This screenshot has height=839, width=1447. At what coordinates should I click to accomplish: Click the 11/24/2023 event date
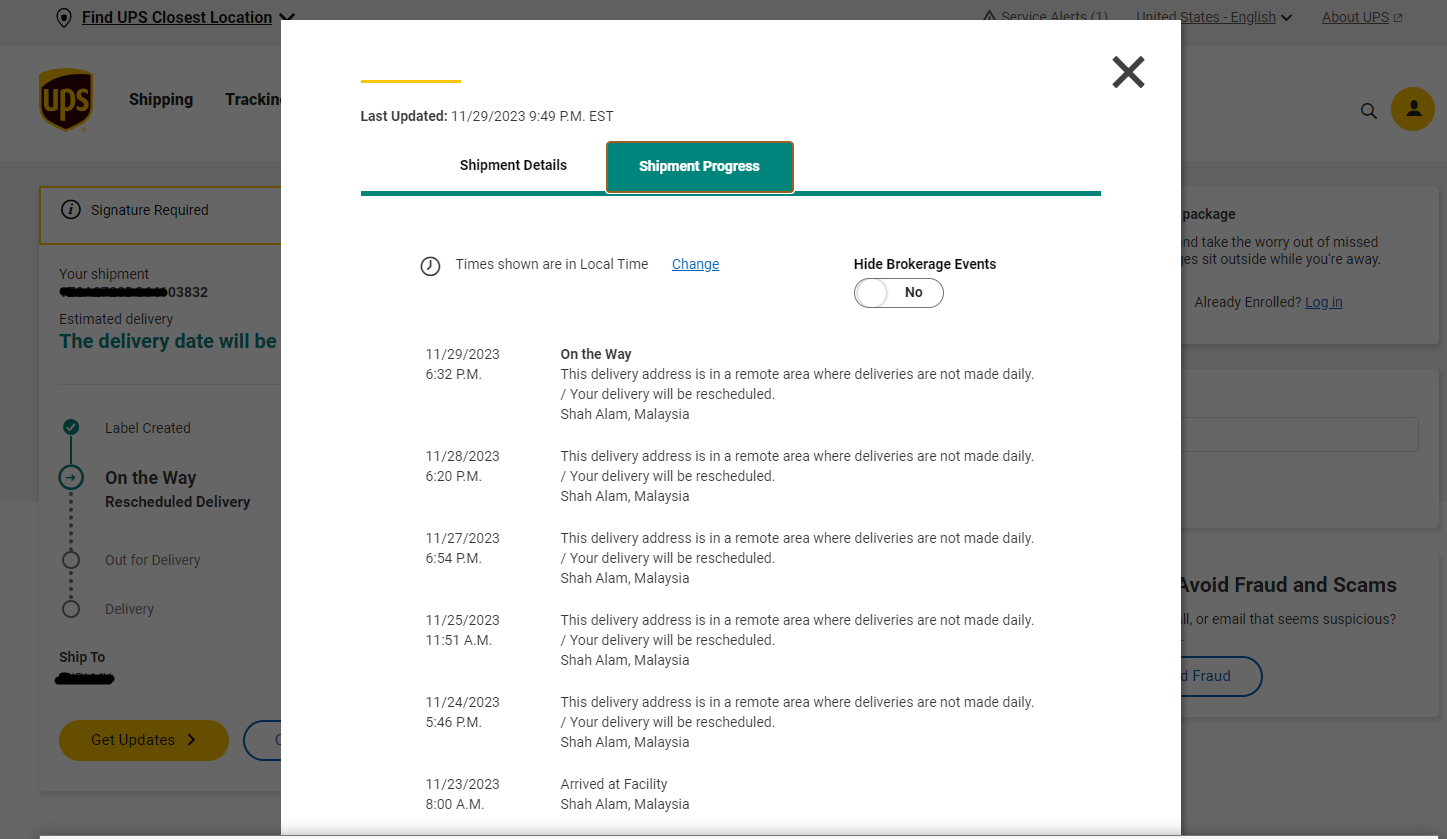[x=462, y=702]
